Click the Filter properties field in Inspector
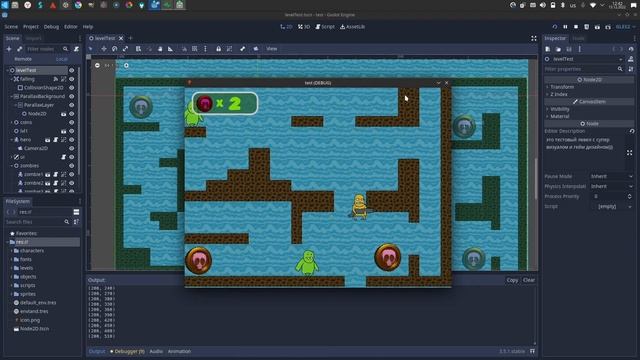This screenshot has height=360, width=640. pos(584,69)
